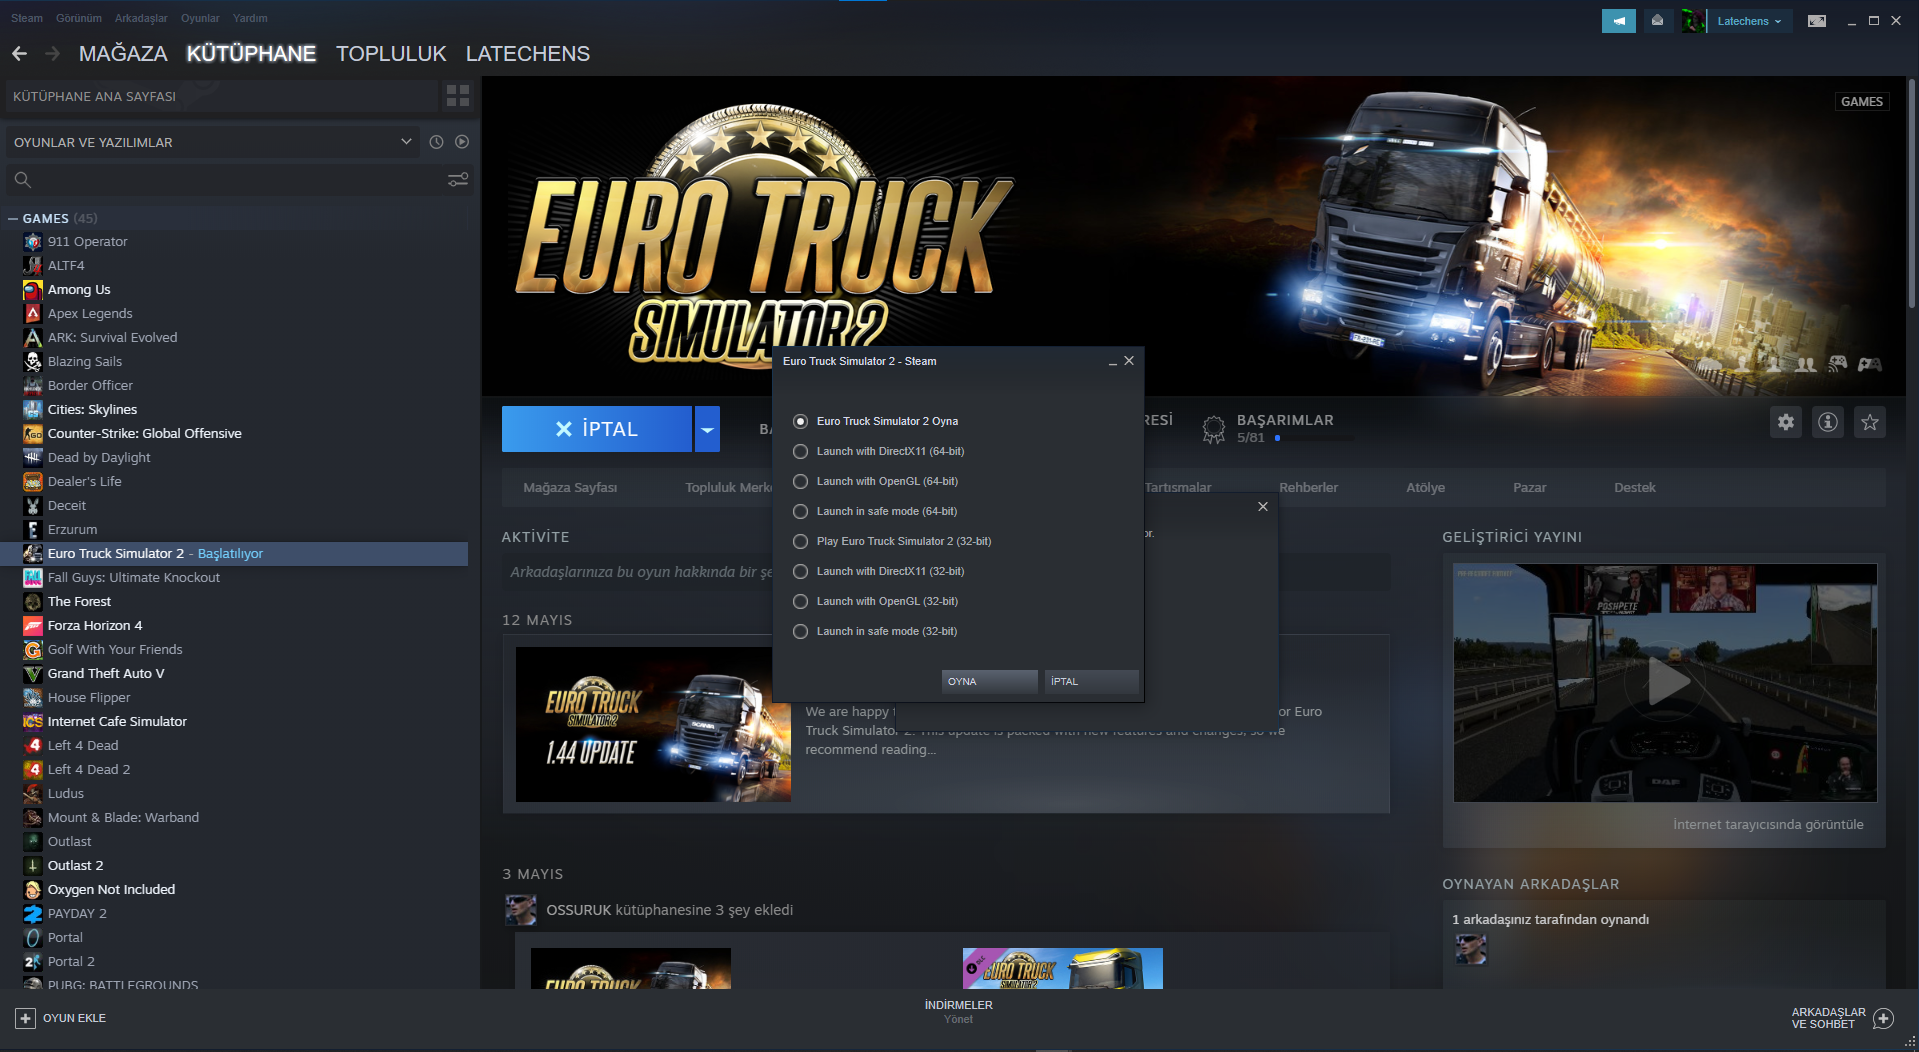Image resolution: width=1919 pixels, height=1052 pixels.
Task: Click the PAYDAY 2 game icon
Action: tap(33, 914)
